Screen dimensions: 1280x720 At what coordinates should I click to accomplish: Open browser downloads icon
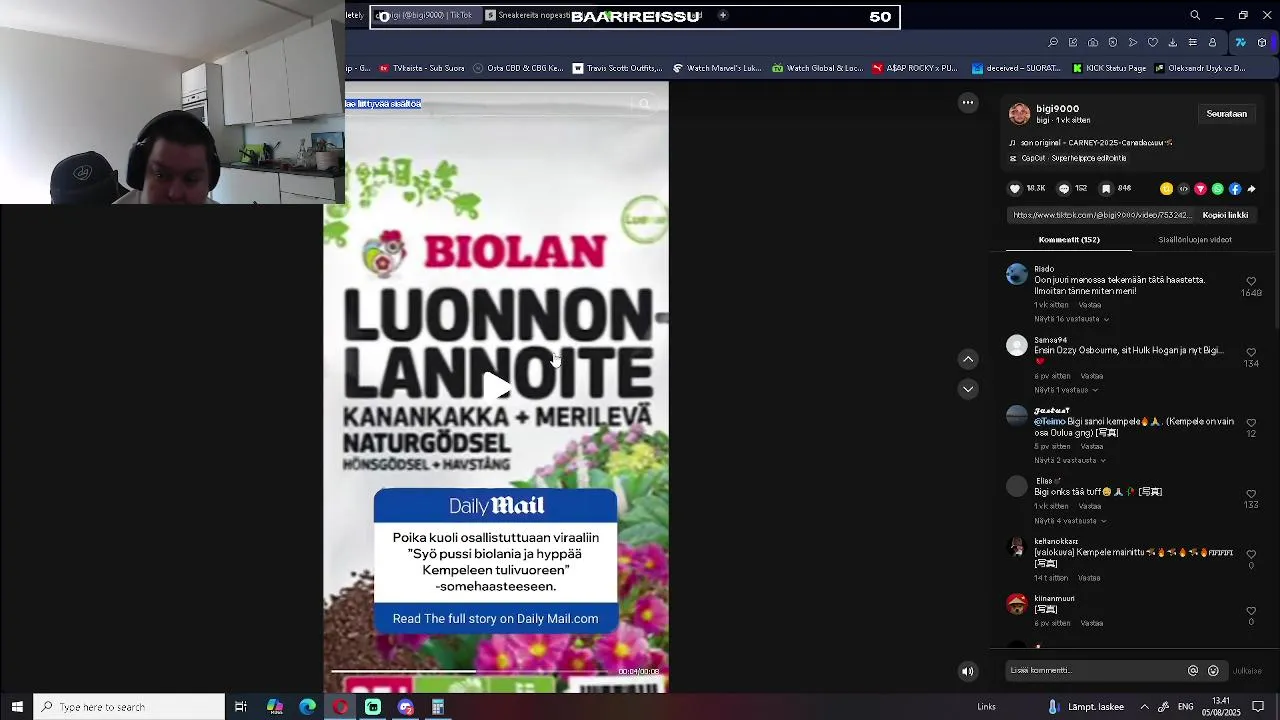pyautogui.click(x=1173, y=43)
